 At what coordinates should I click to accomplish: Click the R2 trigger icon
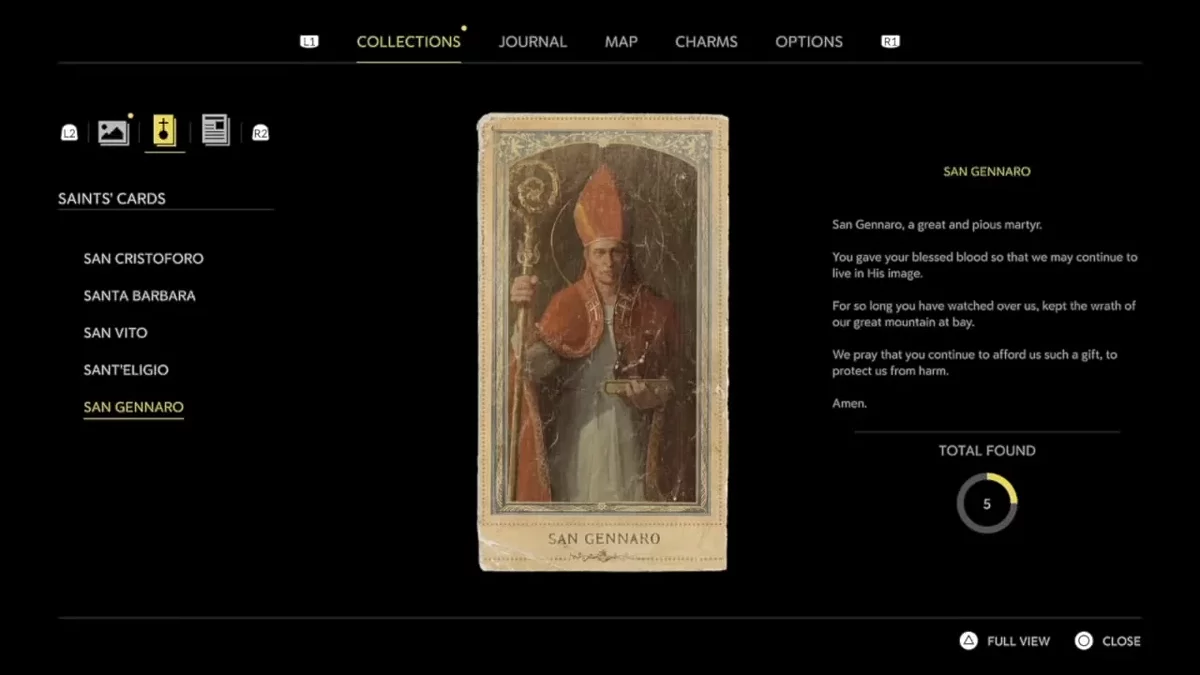tap(260, 133)
